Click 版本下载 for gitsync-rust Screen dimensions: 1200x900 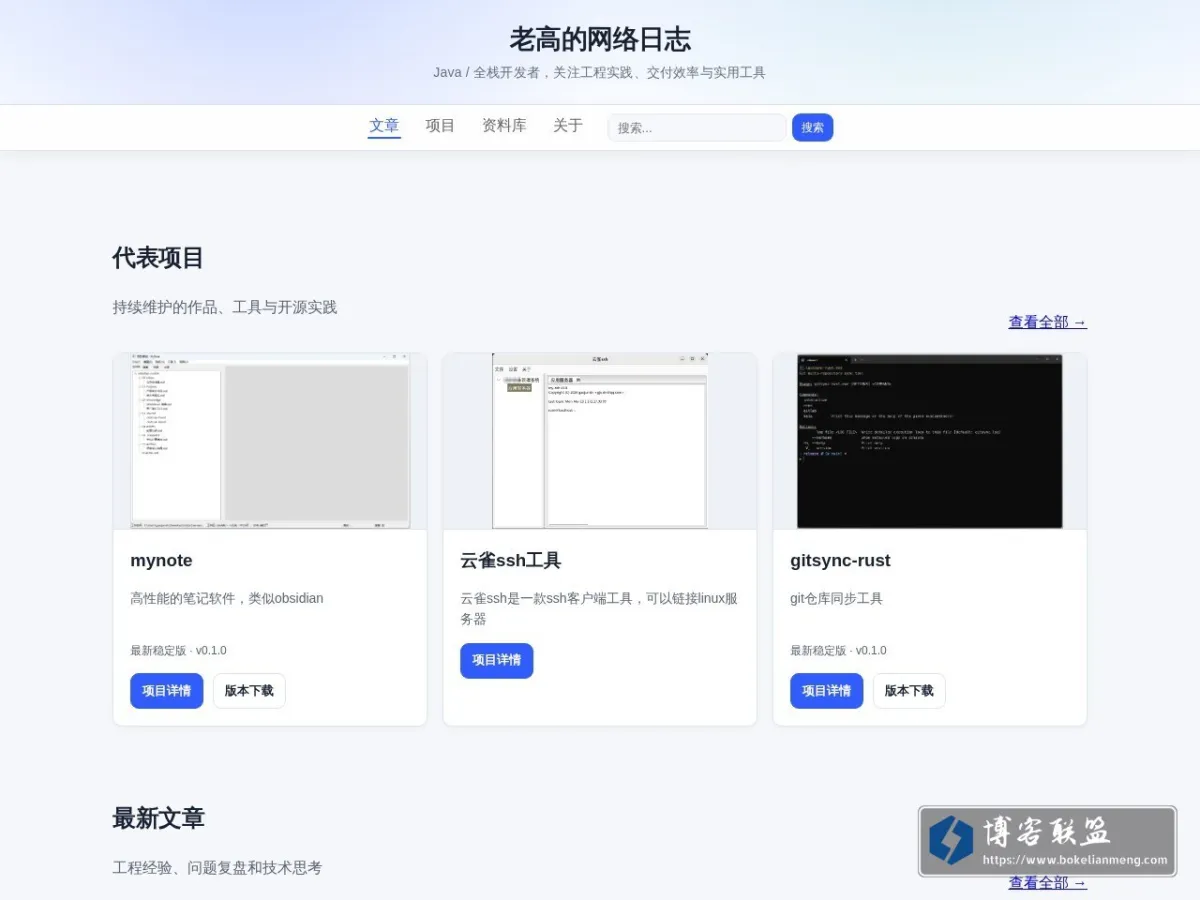pyautogui.click(x=909, y=691)
